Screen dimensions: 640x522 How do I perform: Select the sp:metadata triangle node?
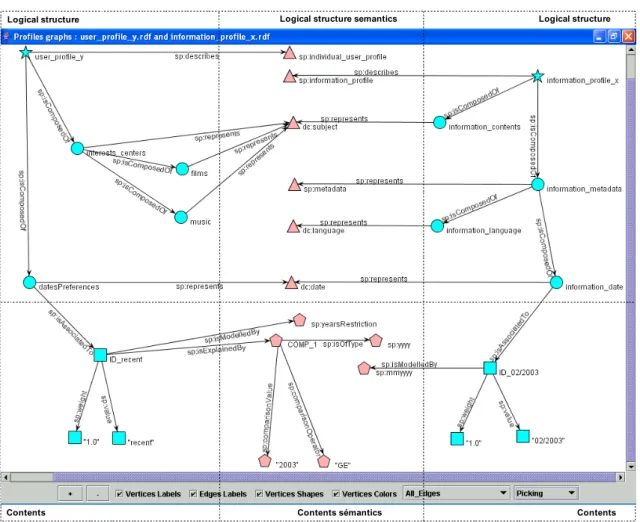[x=294, y=184]
